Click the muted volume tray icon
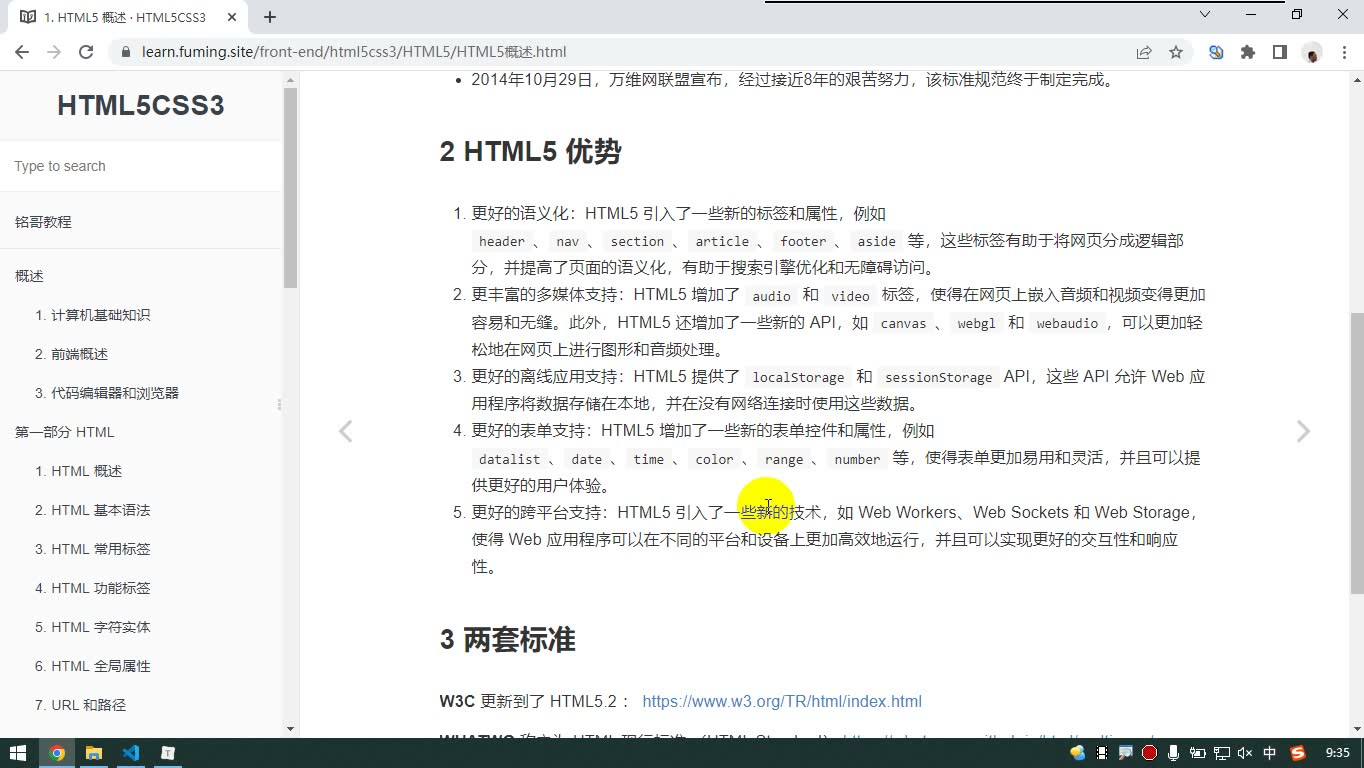This screenshot has height=768, width=1364. point(1246,753)
